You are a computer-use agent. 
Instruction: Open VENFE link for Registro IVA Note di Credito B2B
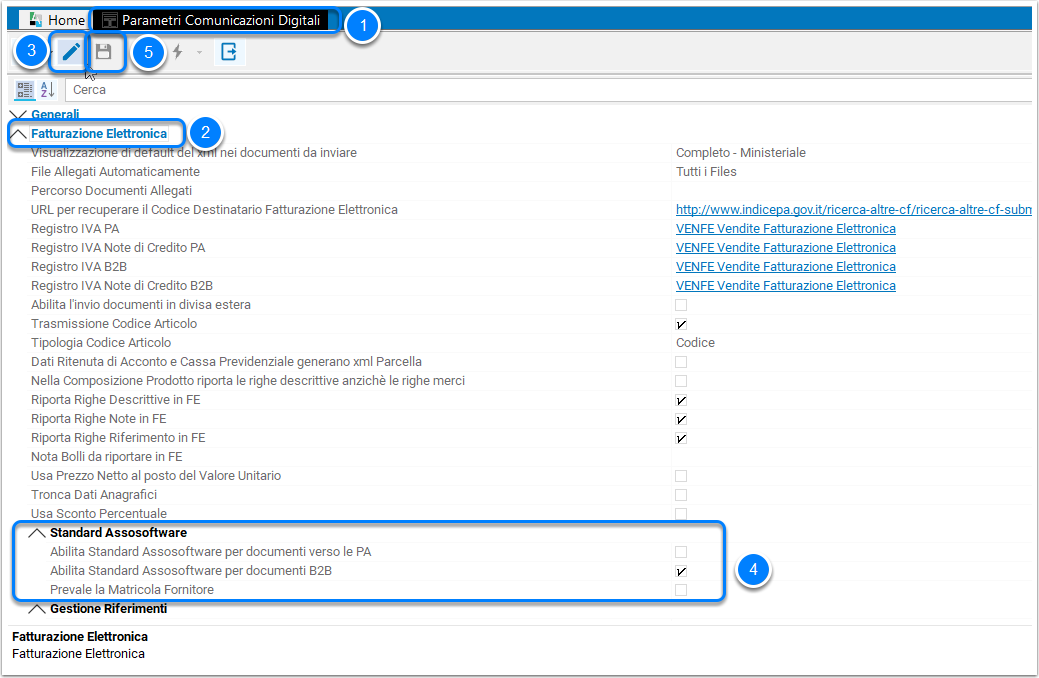point(786,286)
